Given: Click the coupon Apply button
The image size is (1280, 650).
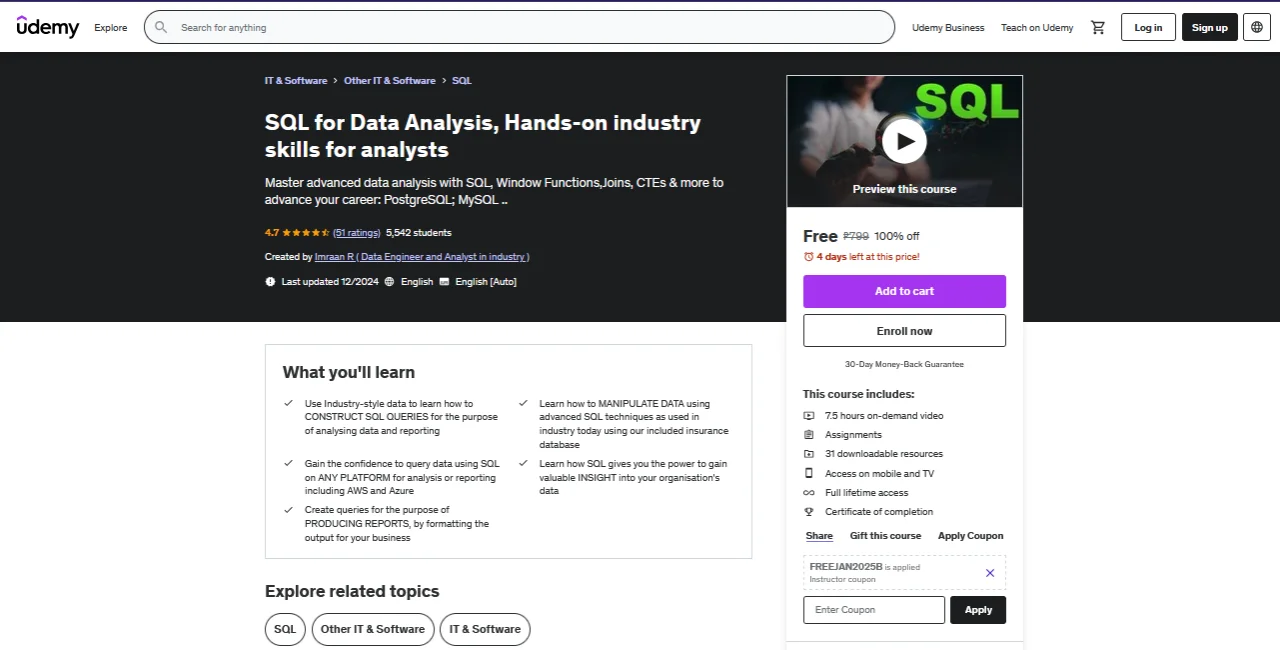Looking at the screenshot, I should click(x=978, y=610).
